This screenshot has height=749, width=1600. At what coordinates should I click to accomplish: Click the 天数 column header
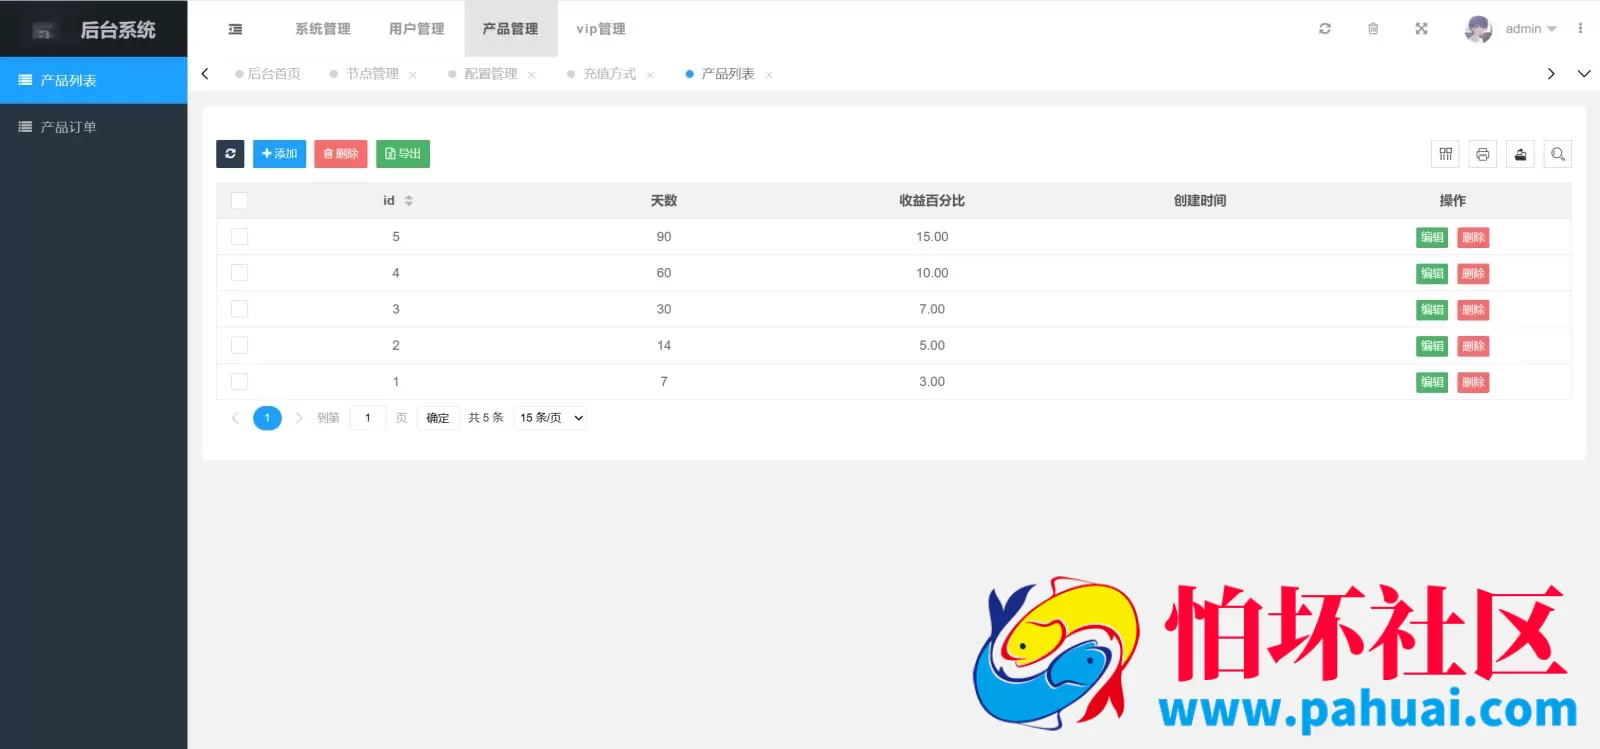(x=664, y=201)
